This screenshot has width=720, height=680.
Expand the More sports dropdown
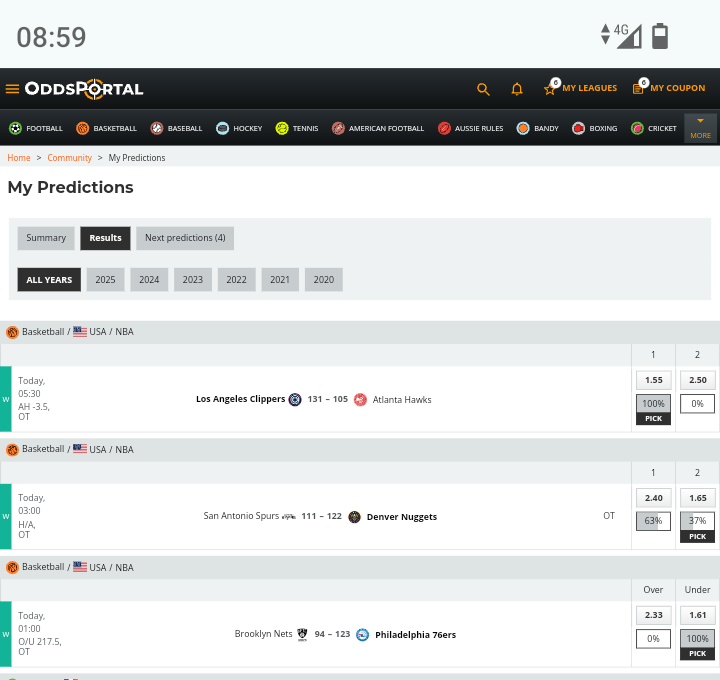[x=700, y=128]
